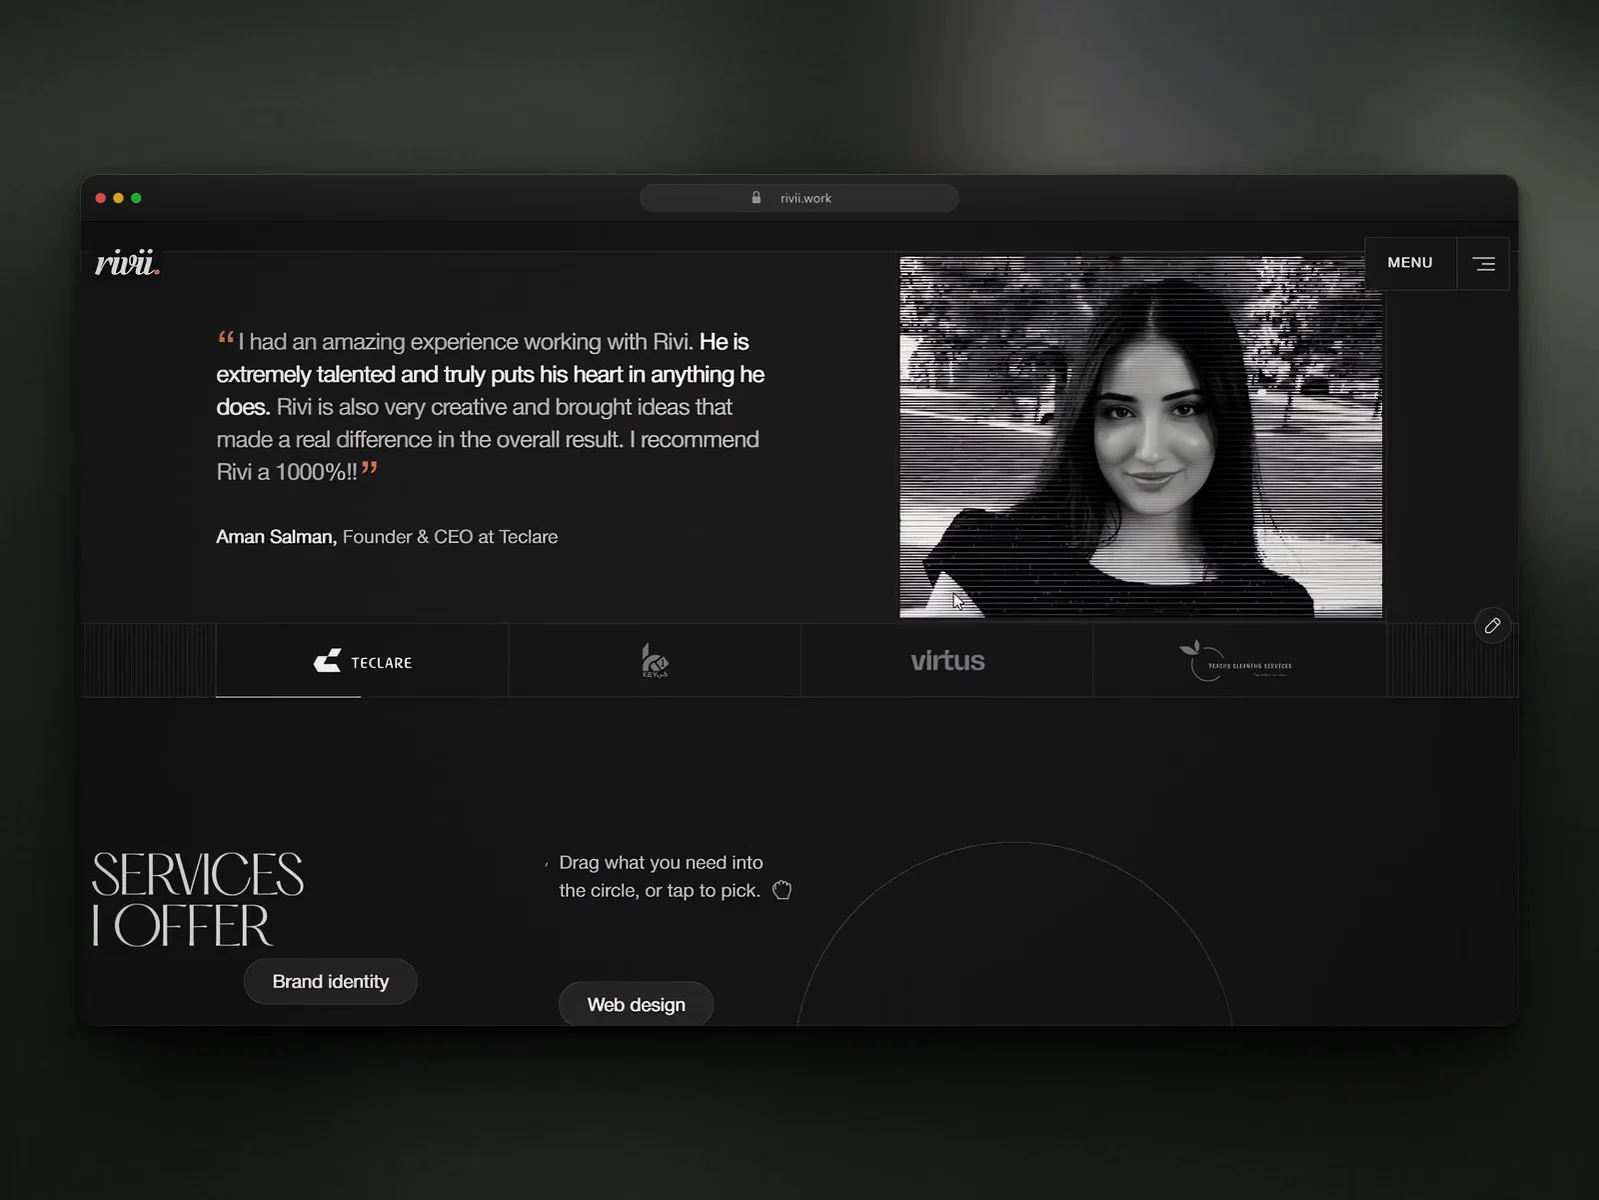
Task: Pick the Brand identity service pill
Action: coord(330,982)
